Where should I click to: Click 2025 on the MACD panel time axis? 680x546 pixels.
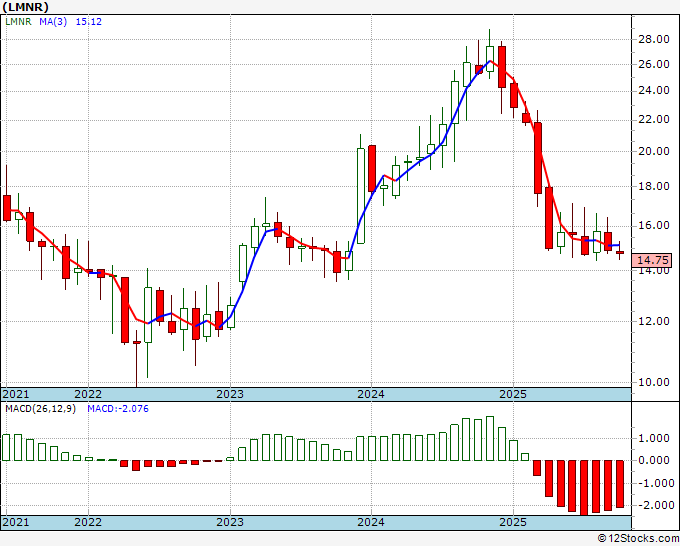[513, 522]
